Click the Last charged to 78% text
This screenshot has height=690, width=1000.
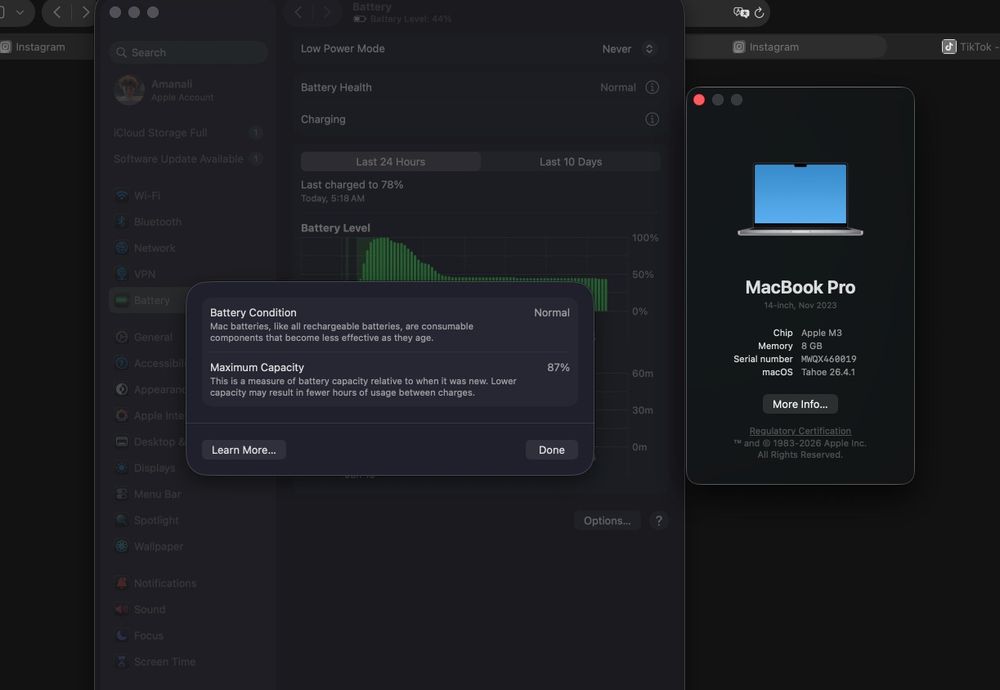tap(352, 184)
